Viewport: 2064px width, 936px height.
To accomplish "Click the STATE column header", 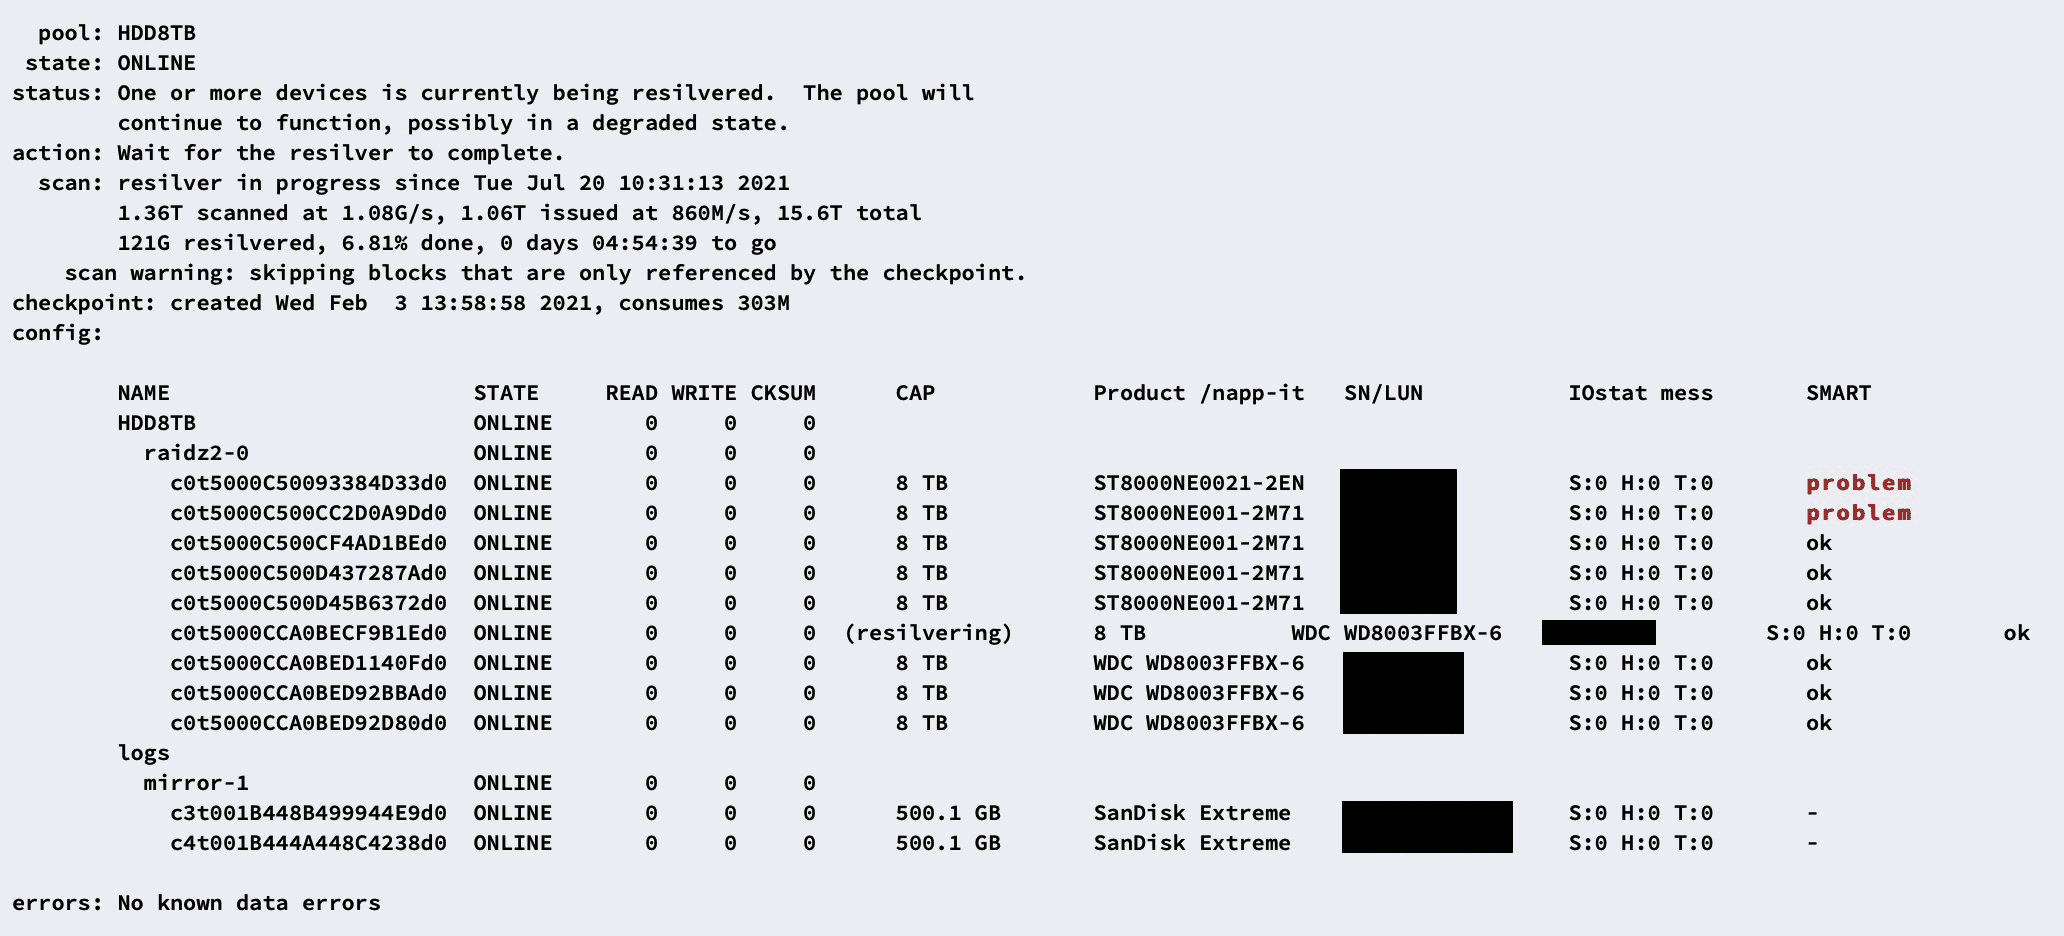I will coord(506,393).
